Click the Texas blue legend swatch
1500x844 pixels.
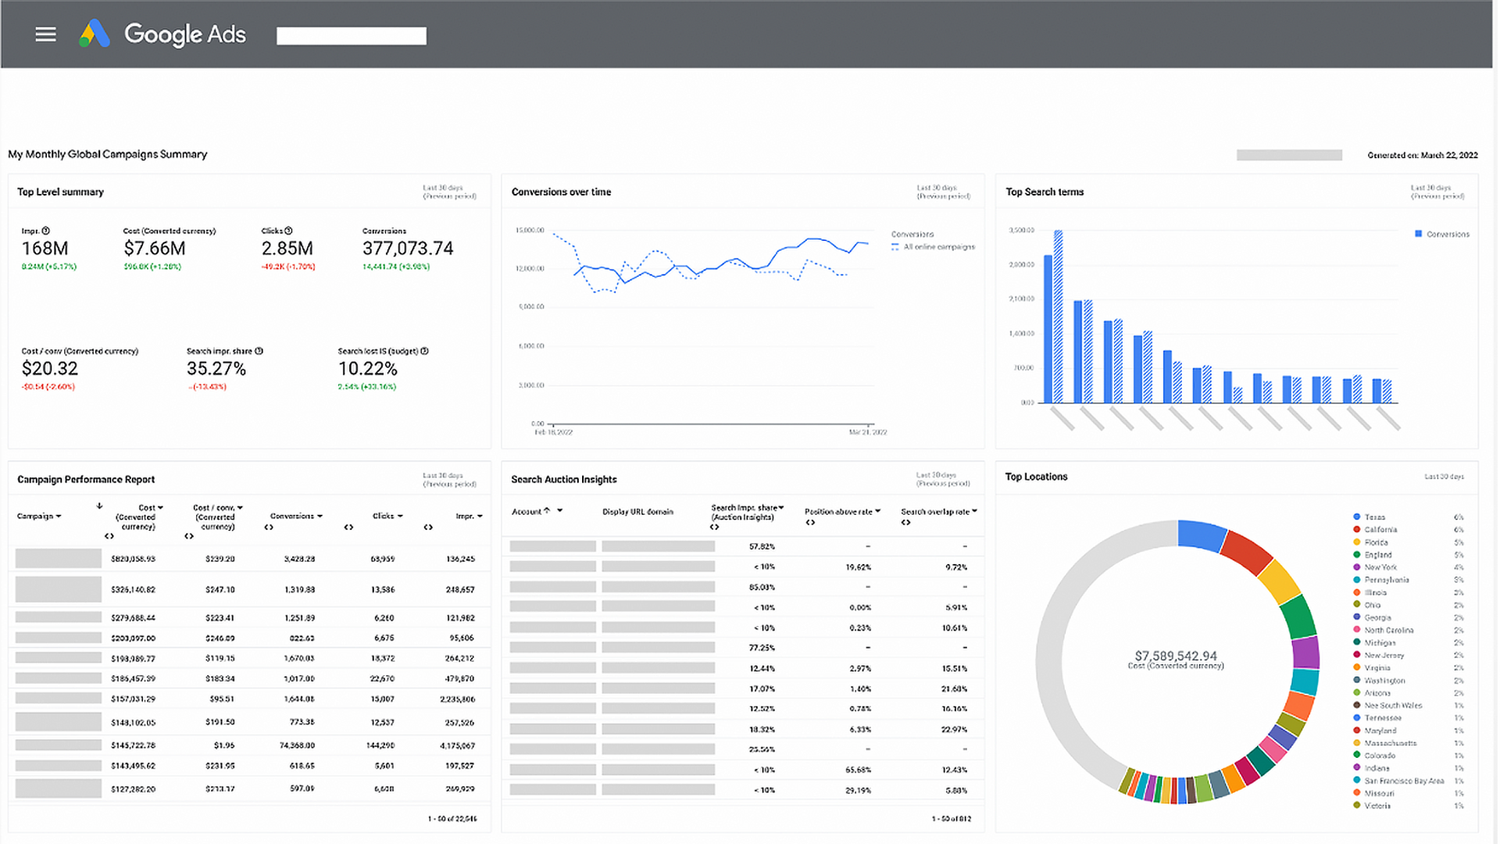point(1356,517)
